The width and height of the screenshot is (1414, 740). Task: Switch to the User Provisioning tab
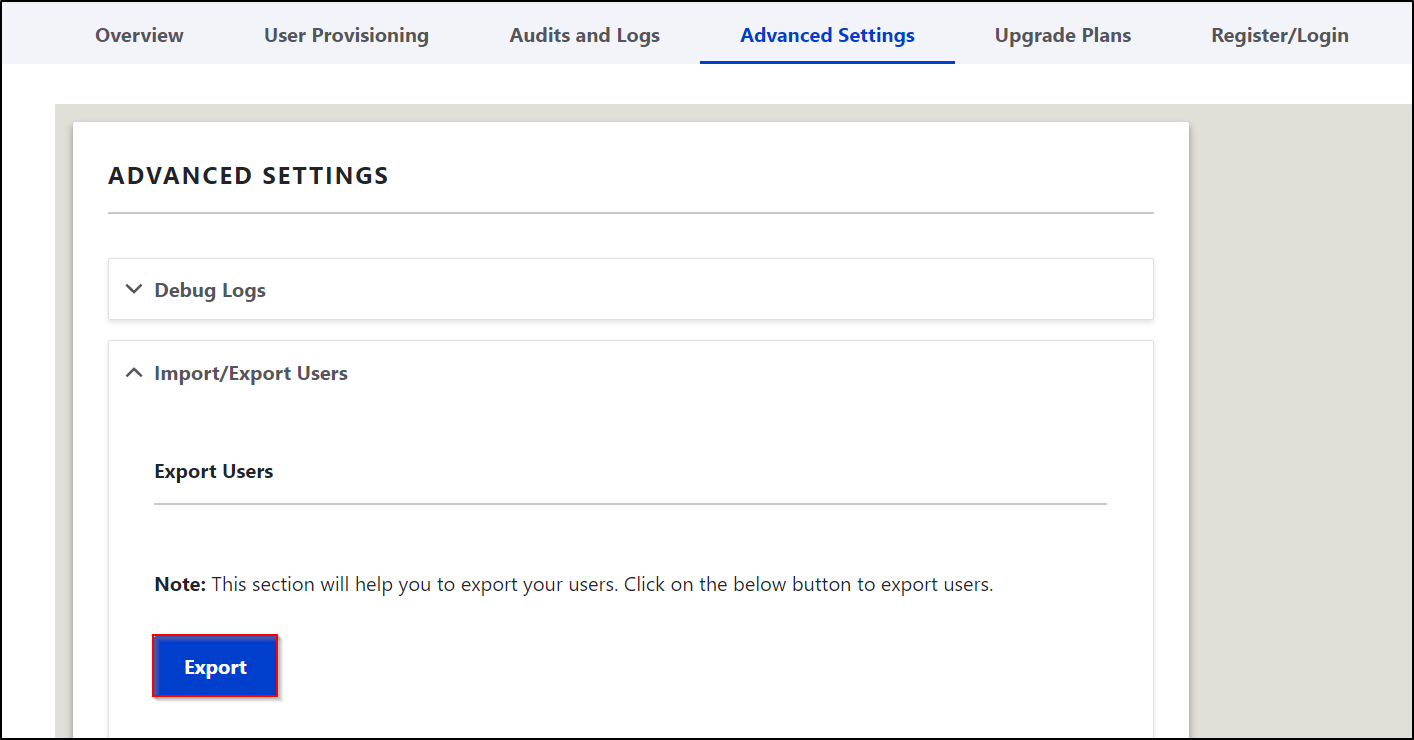pos(346,36)
